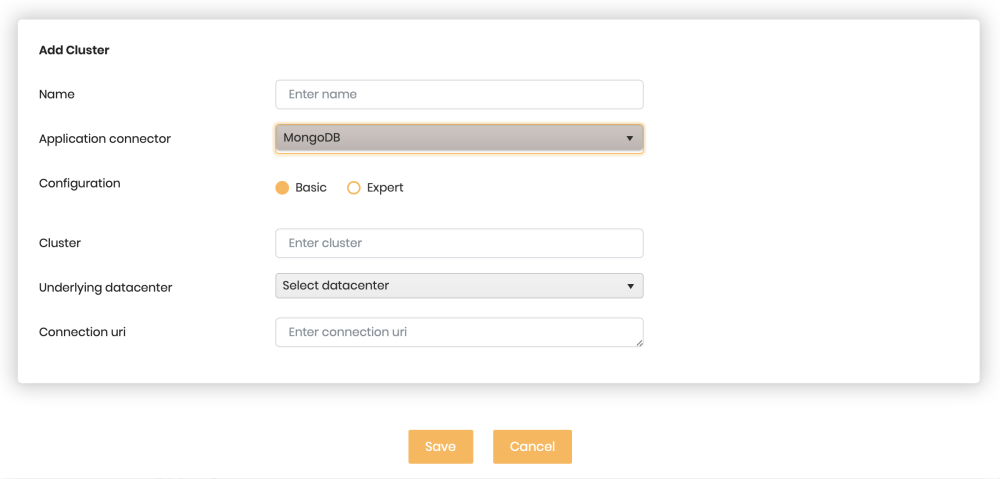Click the connection uri textarea resize handle
The width and height of the screenshot is (1000, 479).
[x=639, y=343]
